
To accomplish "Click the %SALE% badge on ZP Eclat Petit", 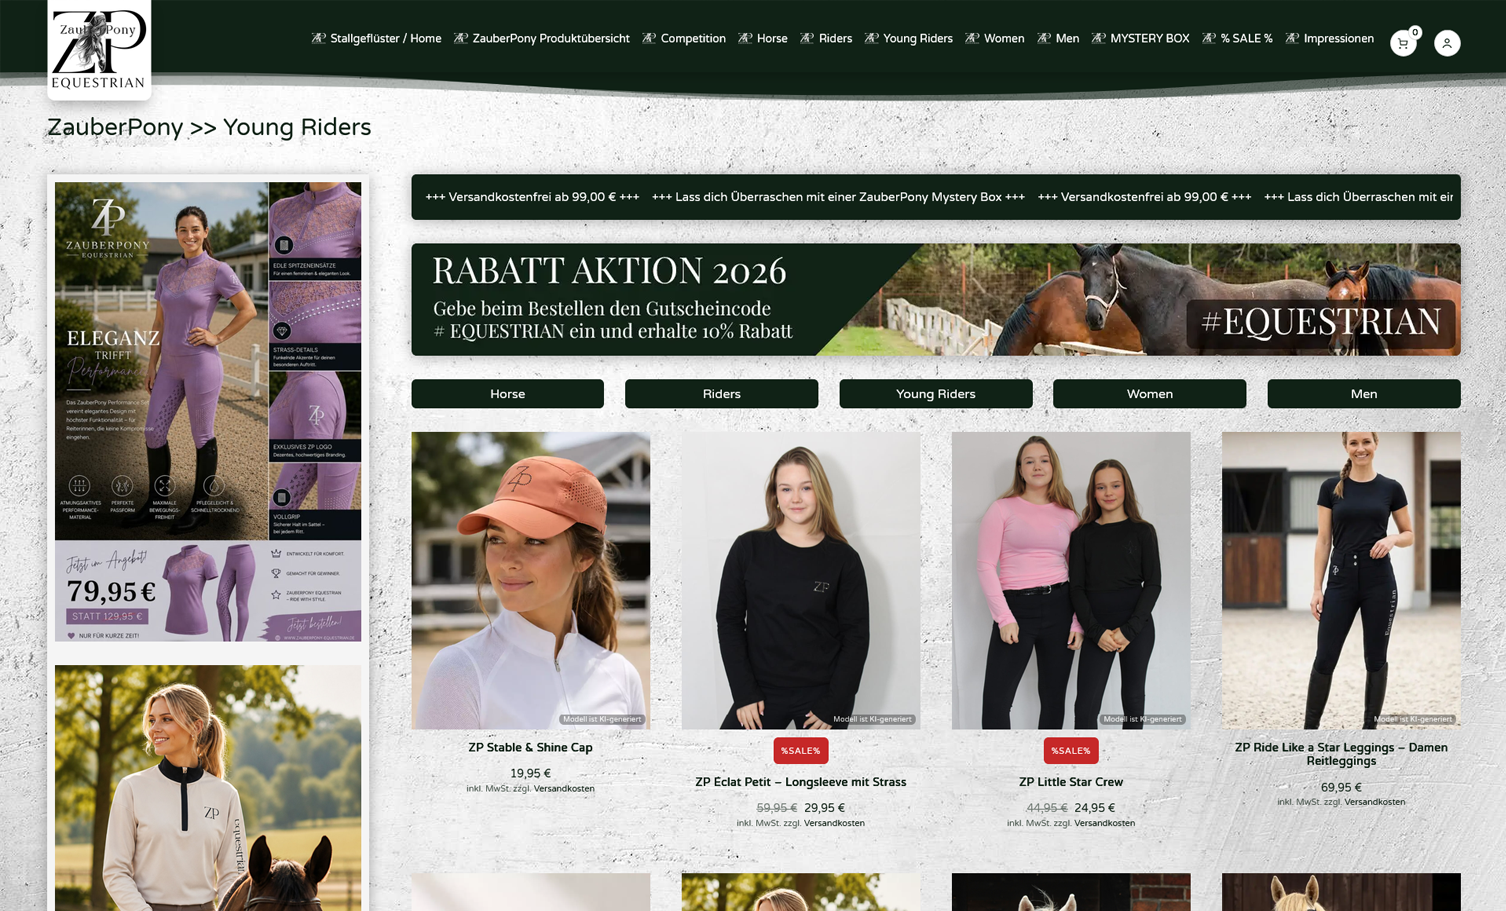I will click(x=800, y=751).
